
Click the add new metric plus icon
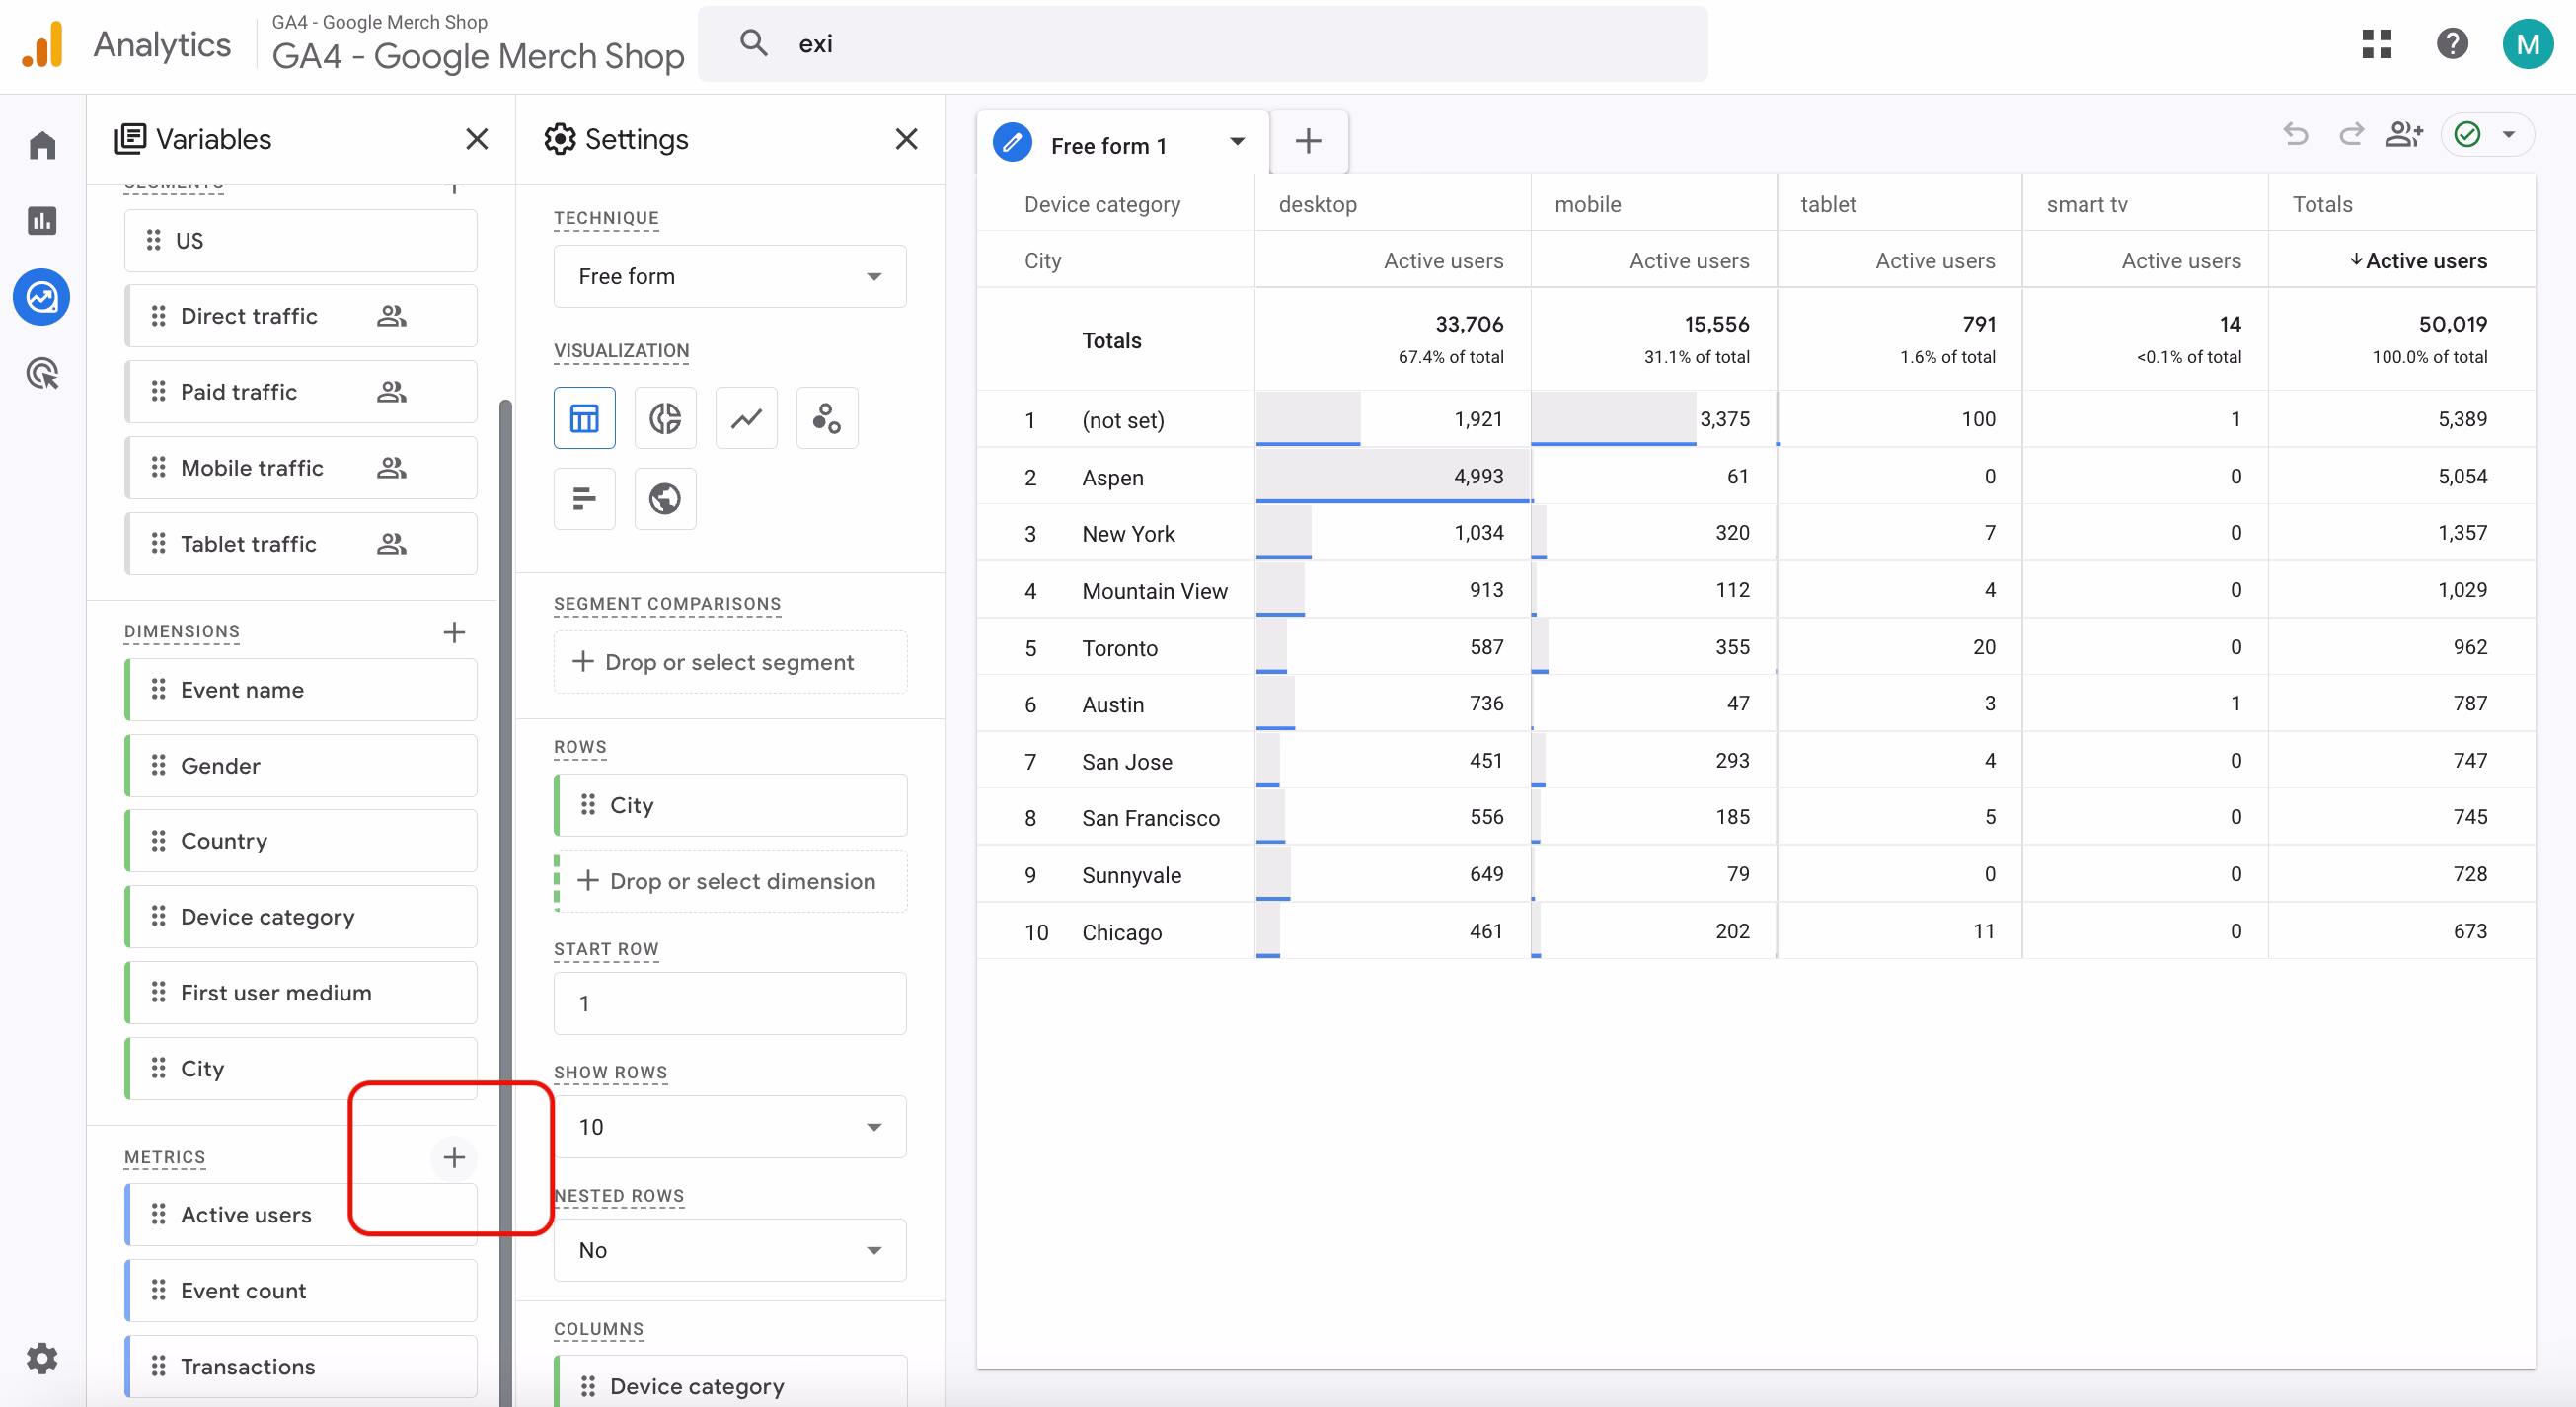pos(454,1157)
